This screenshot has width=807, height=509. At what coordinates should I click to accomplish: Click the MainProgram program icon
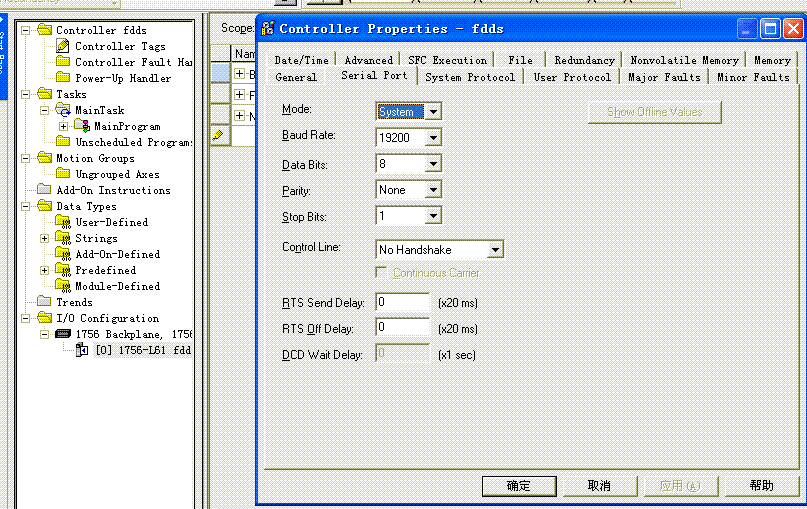coord(82,126)
